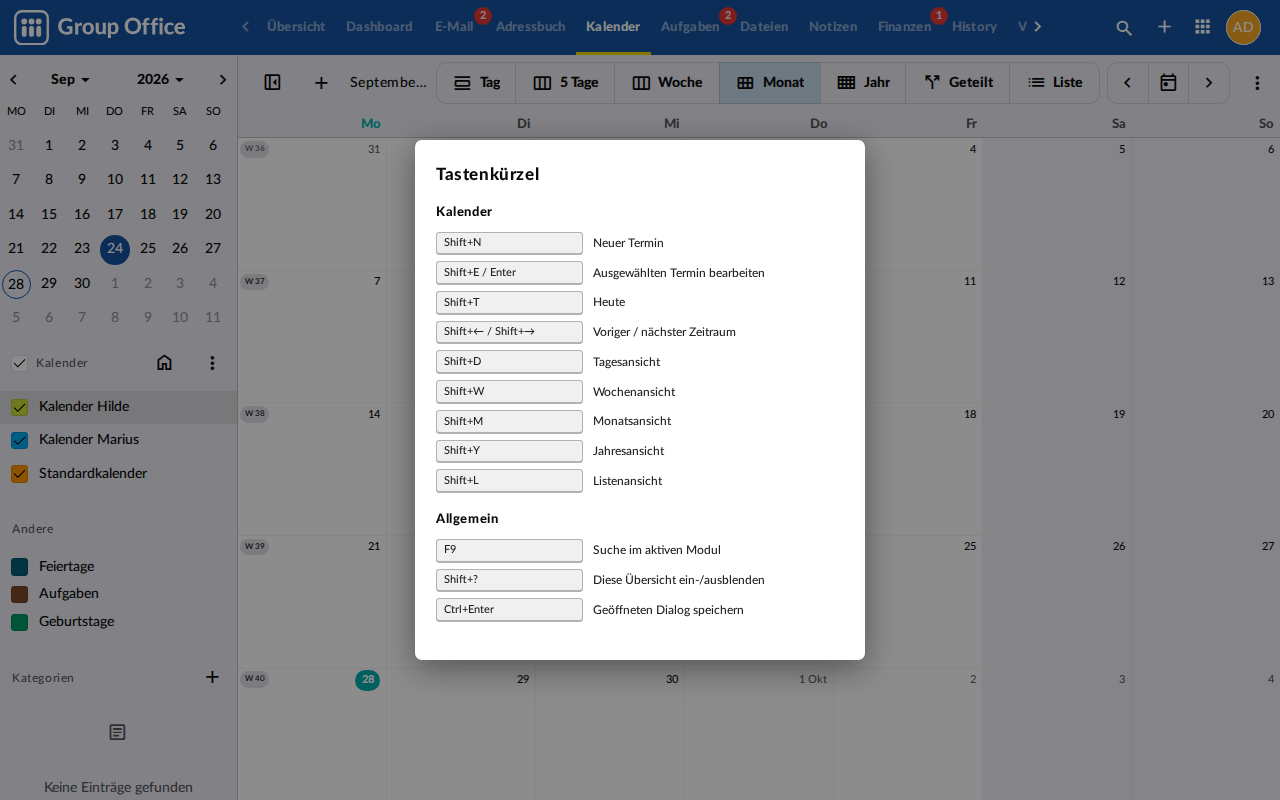
Task: Toggle Feiertage calendar checkbox
Action: (19, 567)
